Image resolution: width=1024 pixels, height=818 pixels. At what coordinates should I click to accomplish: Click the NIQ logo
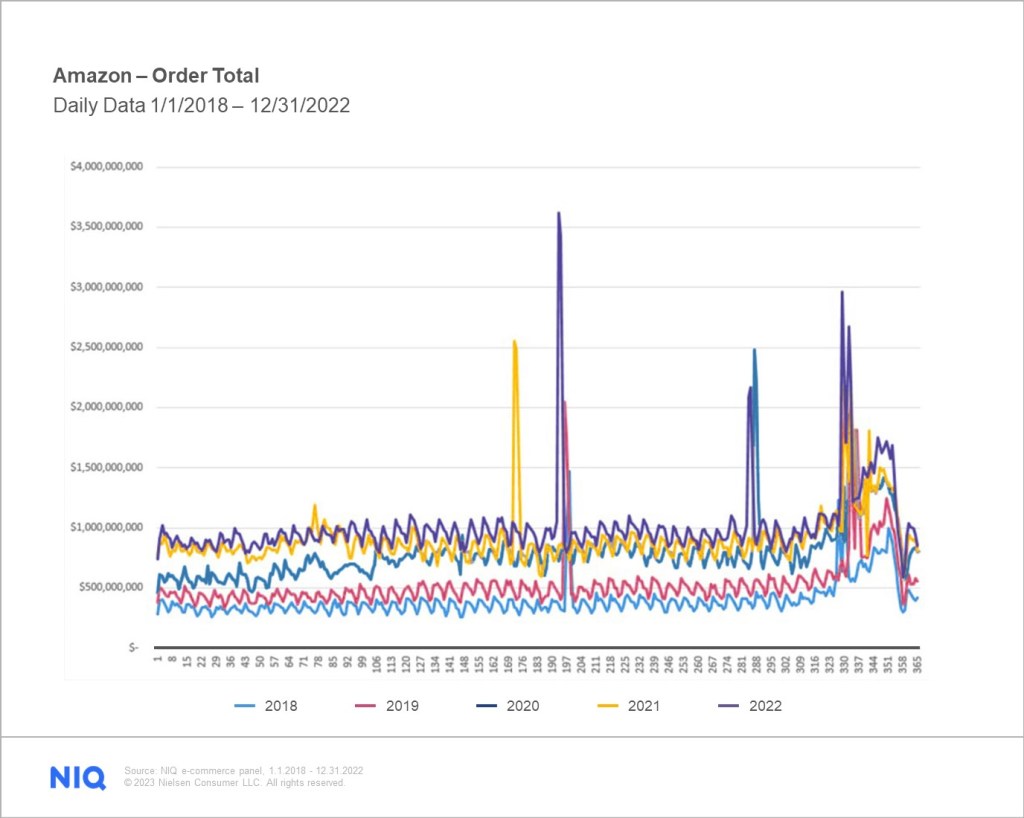pos(78,778)
